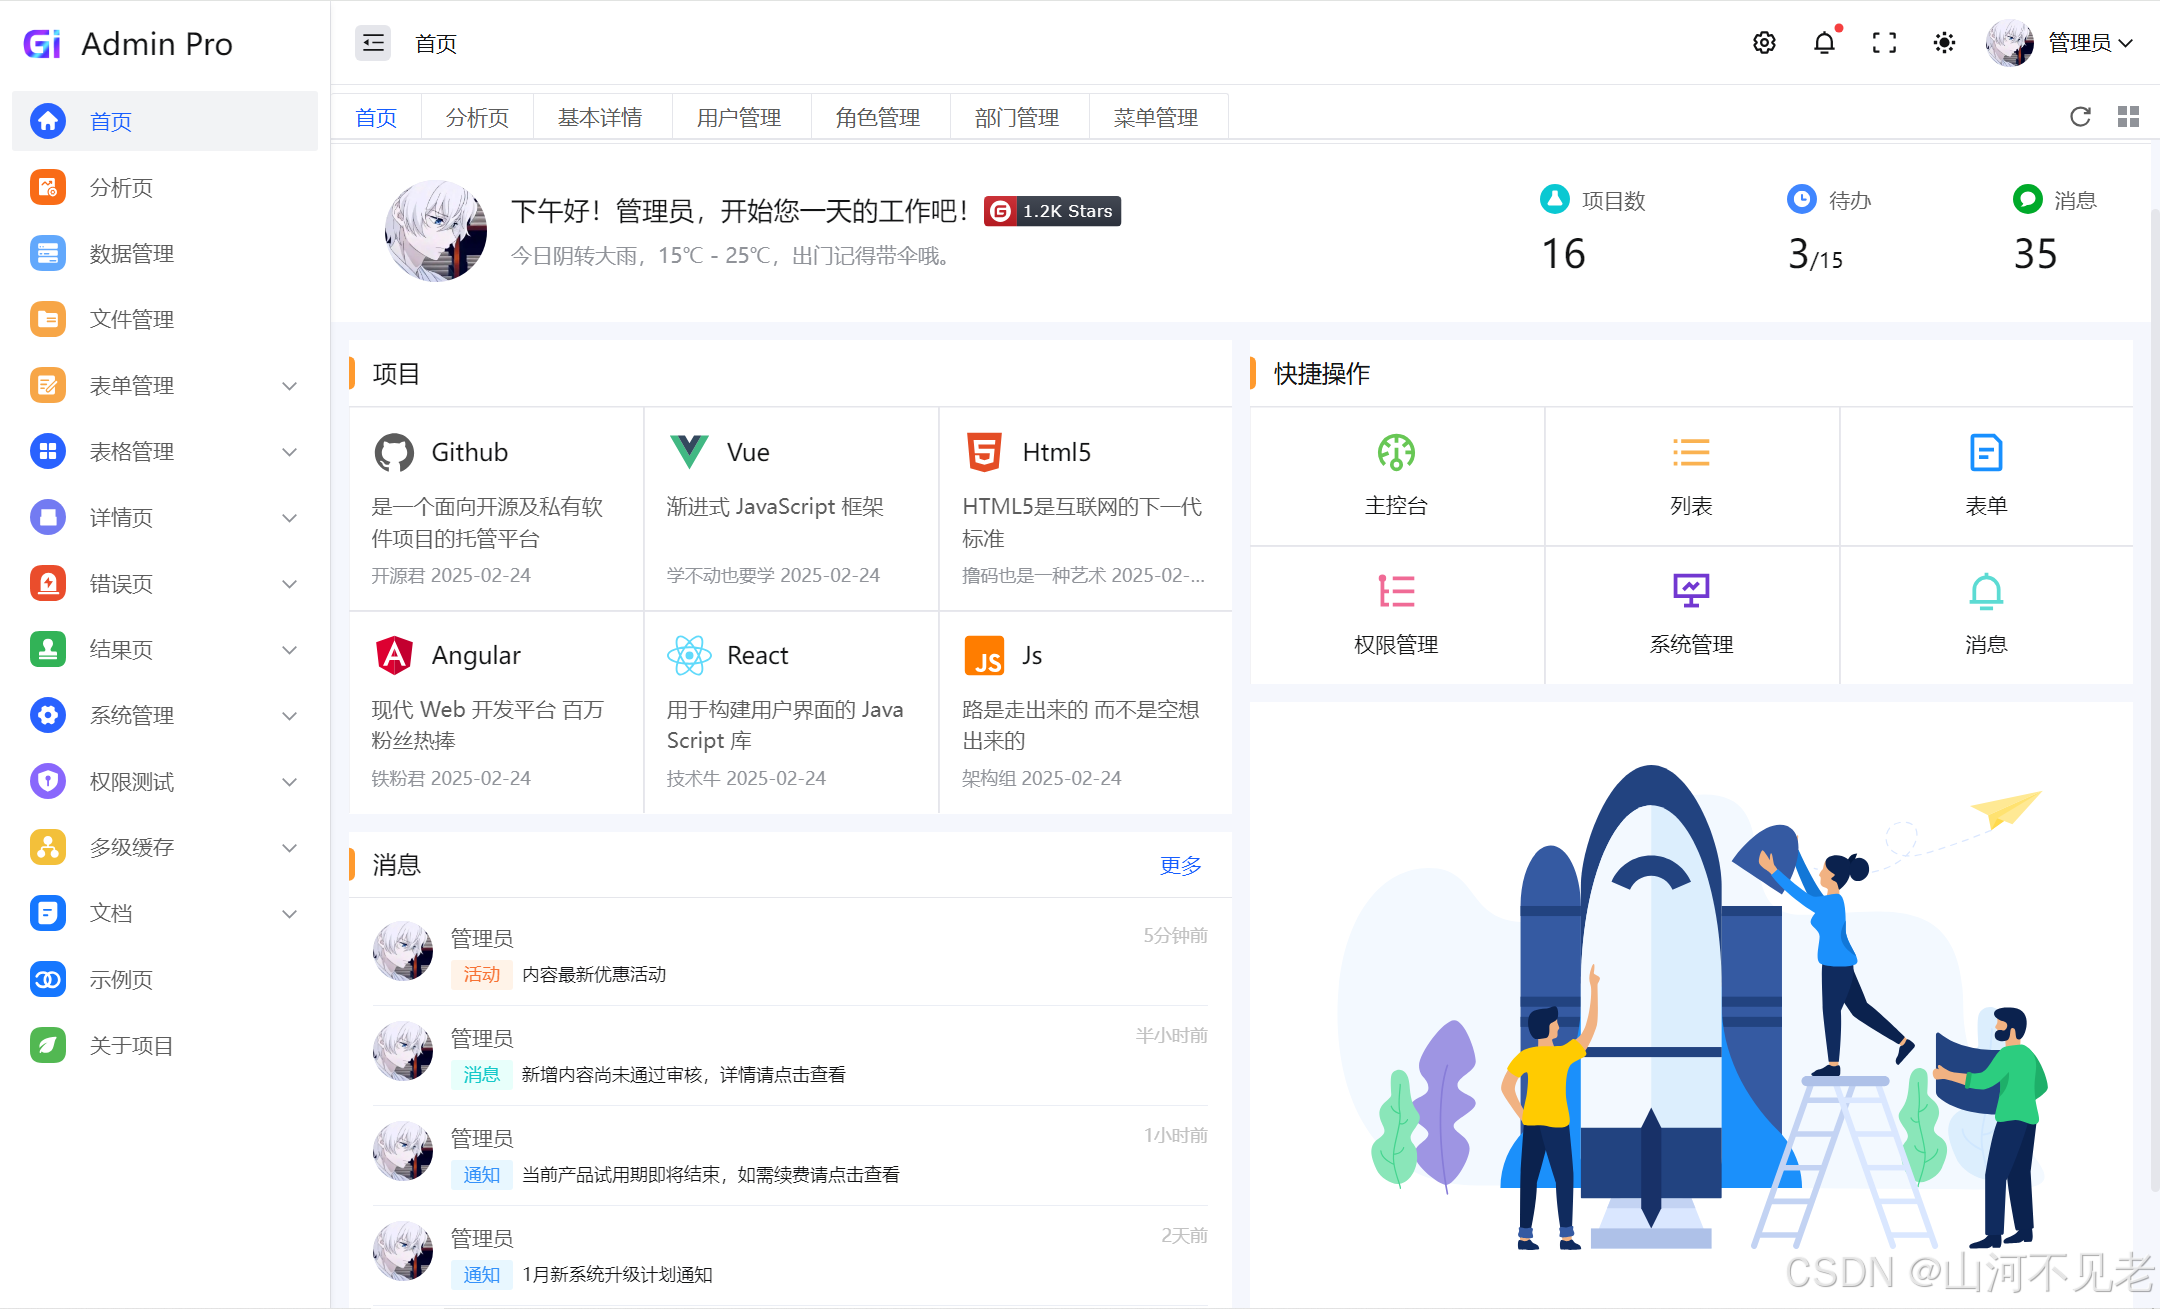Click the 更多 link in messages

tap(1180, 866)
